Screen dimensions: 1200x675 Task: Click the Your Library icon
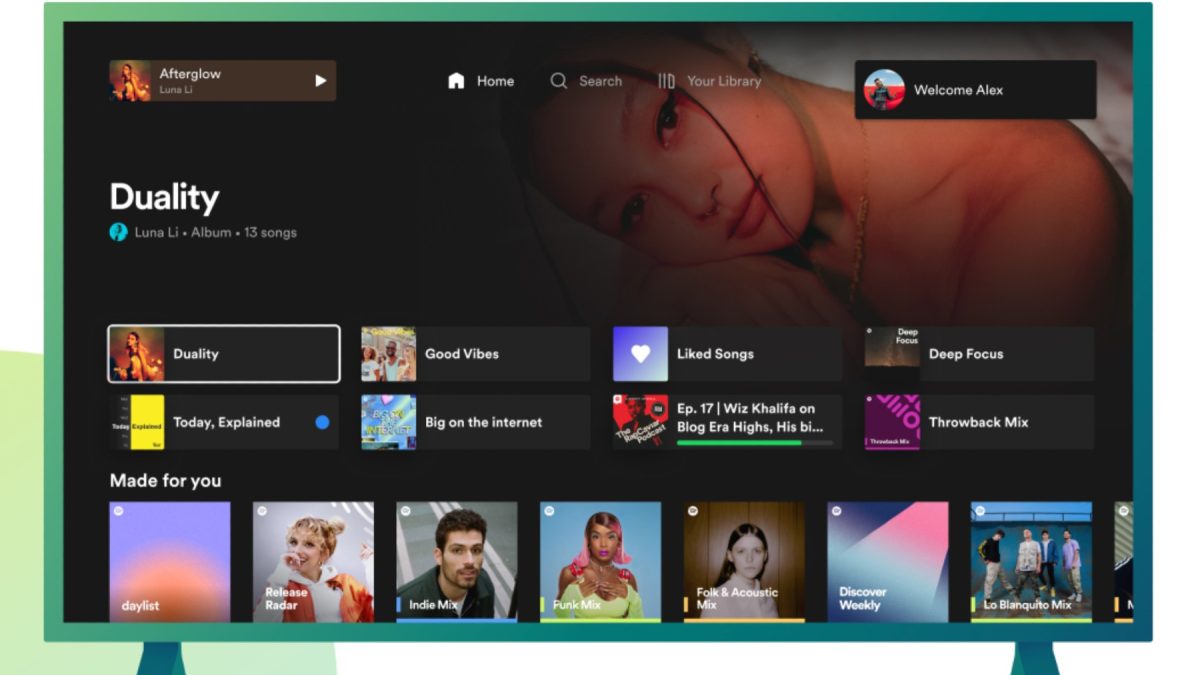pyautogui.click(x=667, y=81)
